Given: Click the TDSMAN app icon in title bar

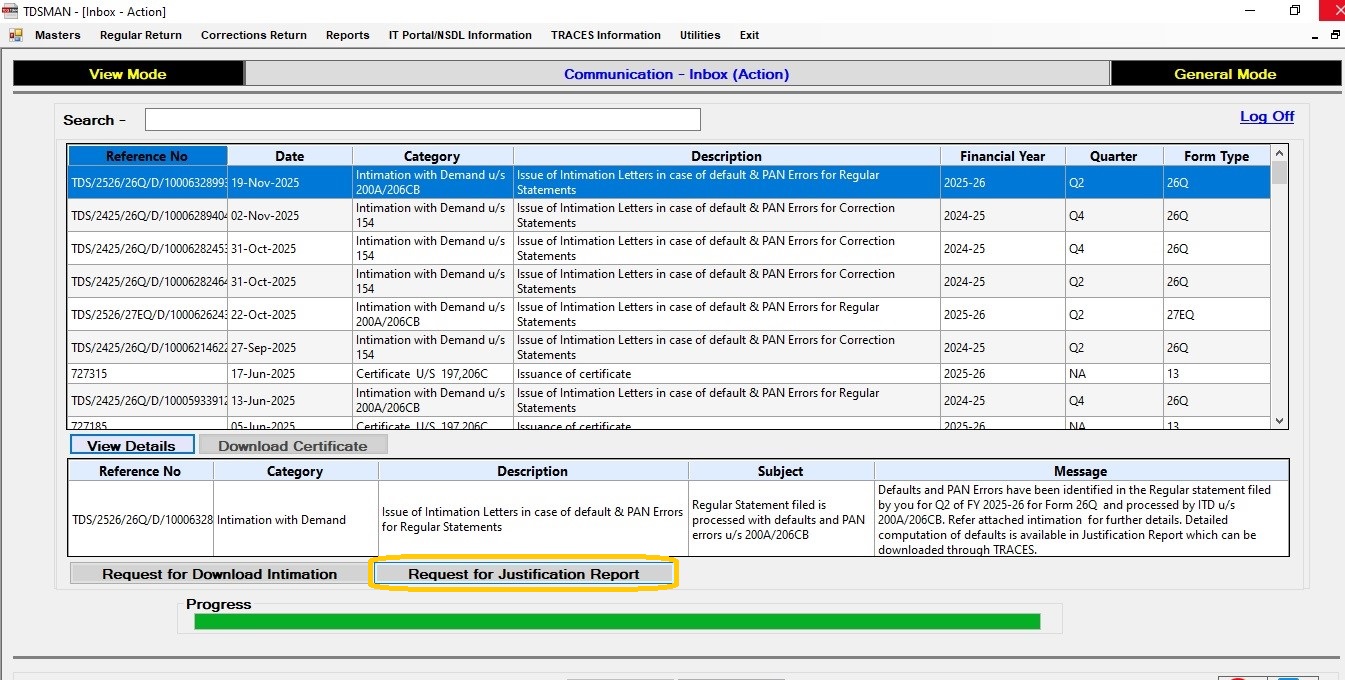Looking at the screenshot, I should (x=11, y=11).
